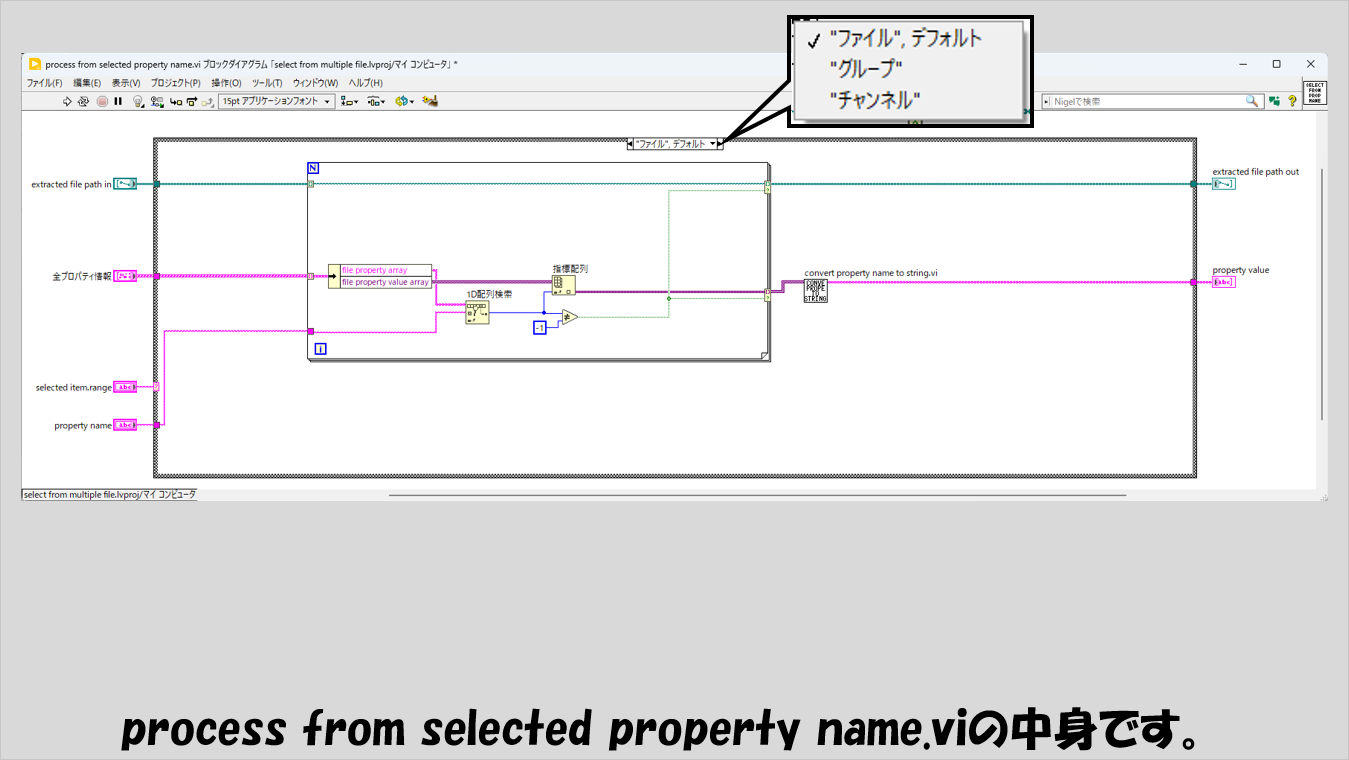Click the Clean Up Diagram icon

431,101
